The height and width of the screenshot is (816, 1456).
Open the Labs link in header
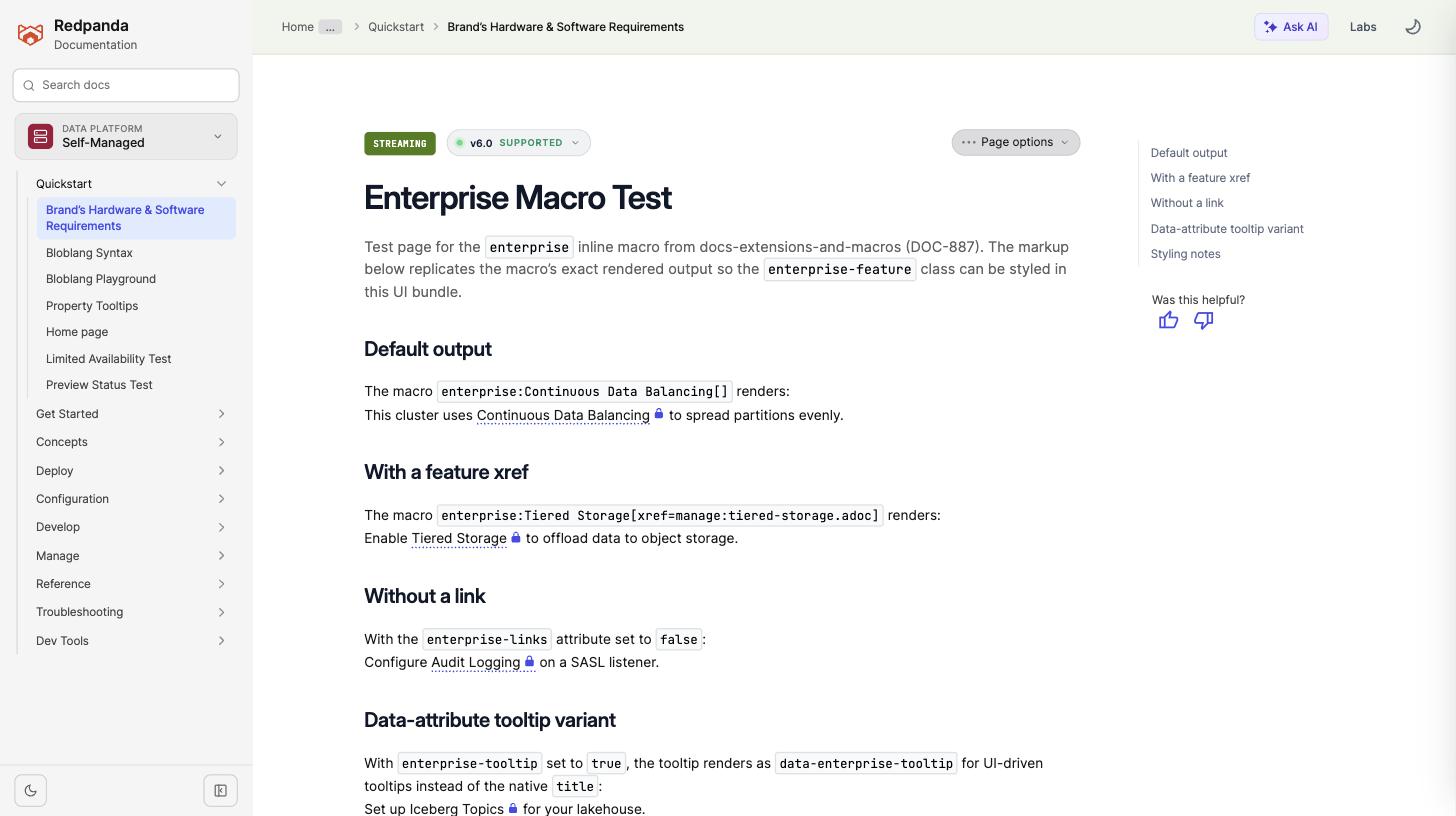point(1363,27)
